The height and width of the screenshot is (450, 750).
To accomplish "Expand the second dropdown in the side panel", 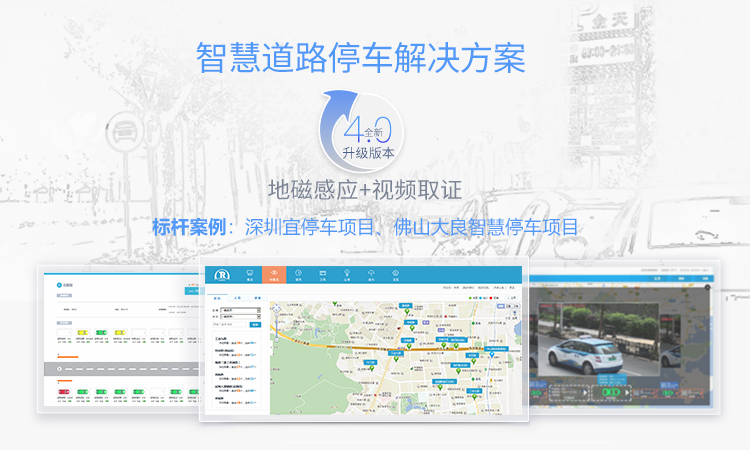I will [x=240, y=317].
